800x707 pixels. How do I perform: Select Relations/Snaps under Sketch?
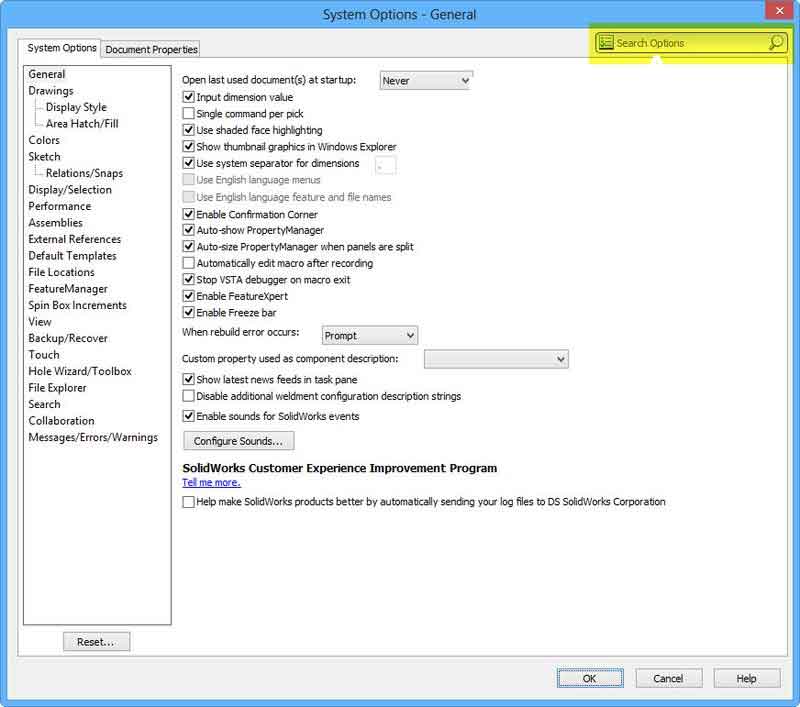tap(85, 173)
